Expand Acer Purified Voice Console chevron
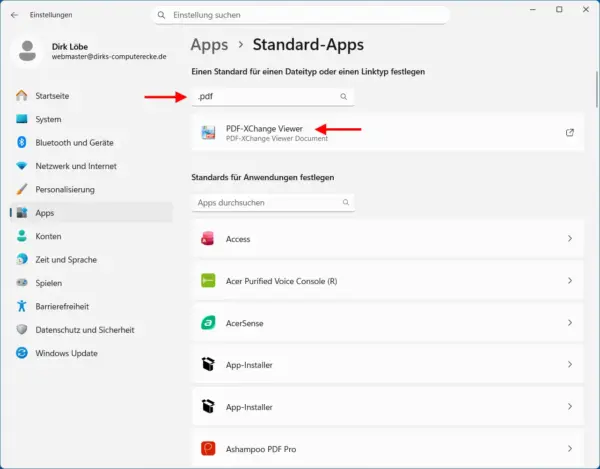 570,280
